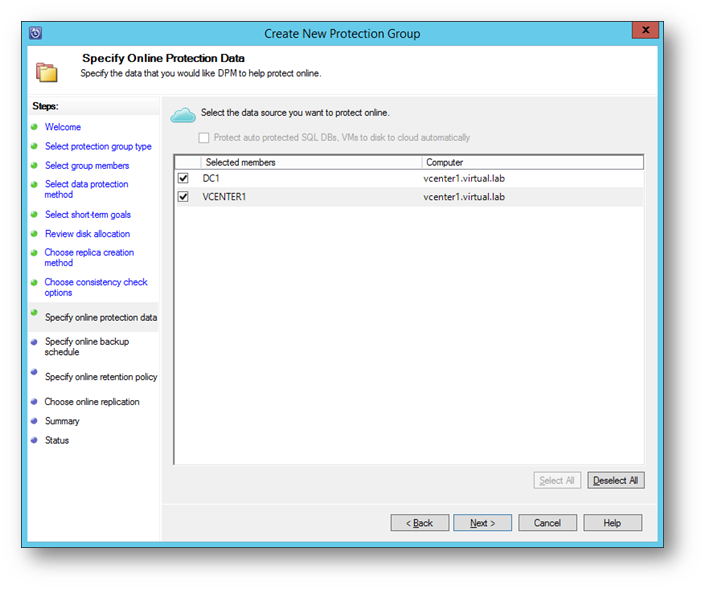The image size is (706, 590).
Task: Open Help for this wizard
Action: 612,523
